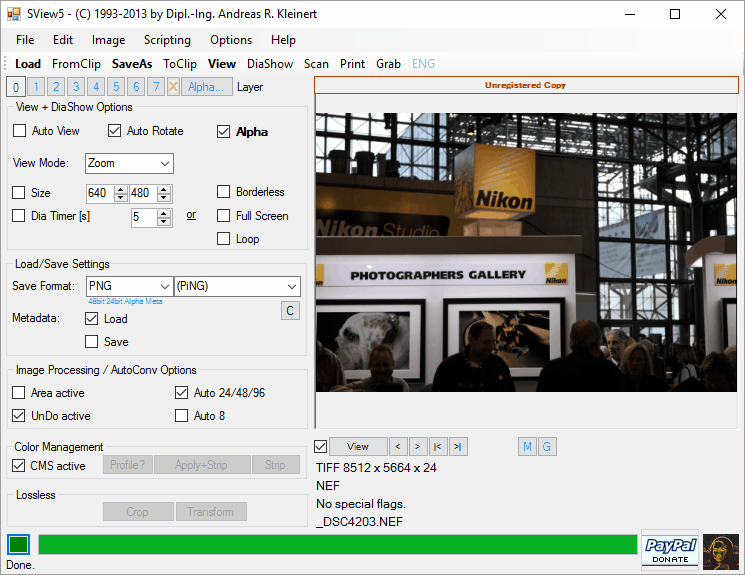Go to next image with > button

[x=417, y=446]
